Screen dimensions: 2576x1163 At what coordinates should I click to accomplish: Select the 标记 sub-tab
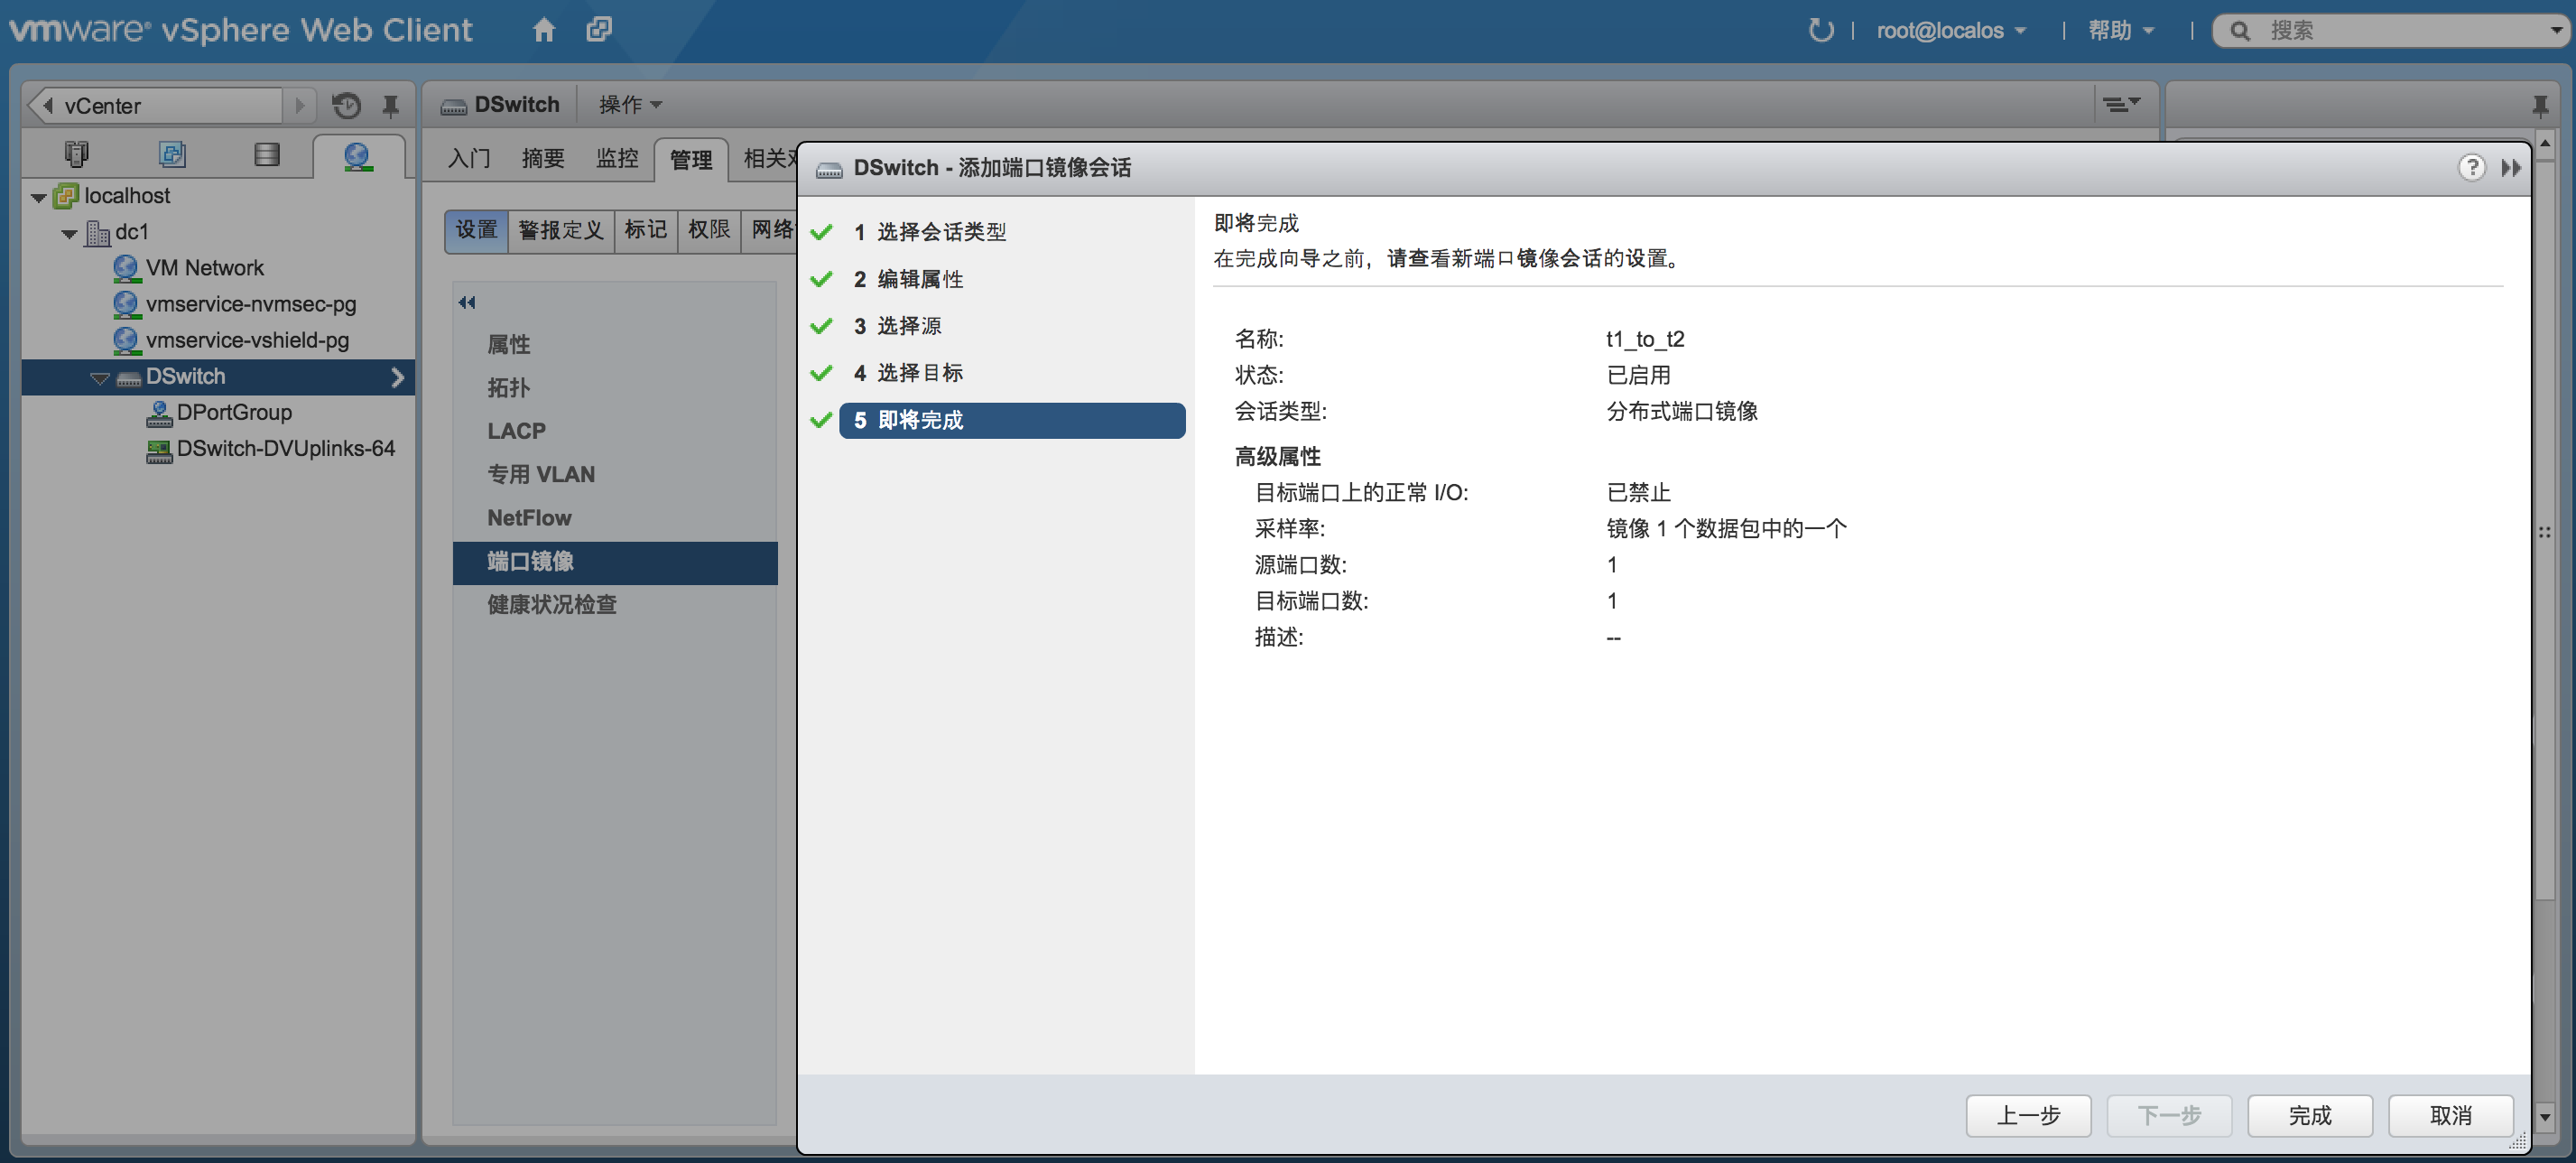tap(646, 231)
